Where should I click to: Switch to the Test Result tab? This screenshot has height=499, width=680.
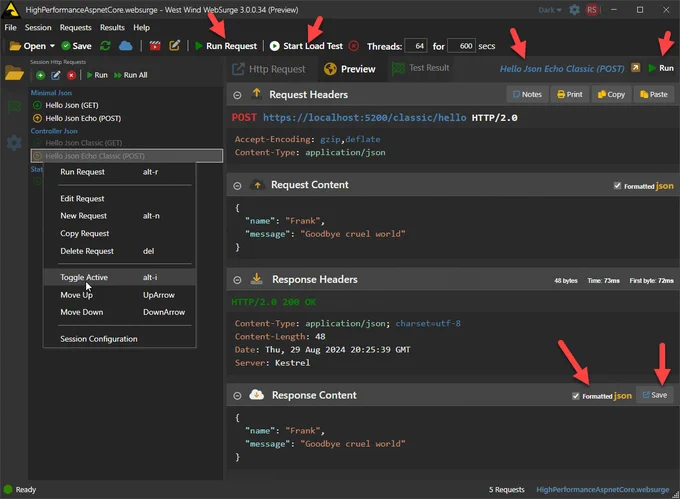coord(421,68)
